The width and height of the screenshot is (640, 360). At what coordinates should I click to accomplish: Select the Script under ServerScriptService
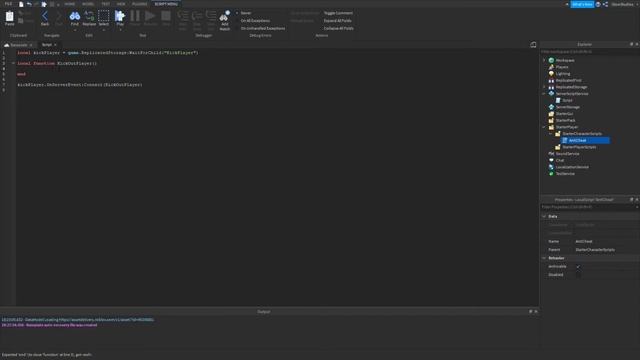[x=567, y=100]
